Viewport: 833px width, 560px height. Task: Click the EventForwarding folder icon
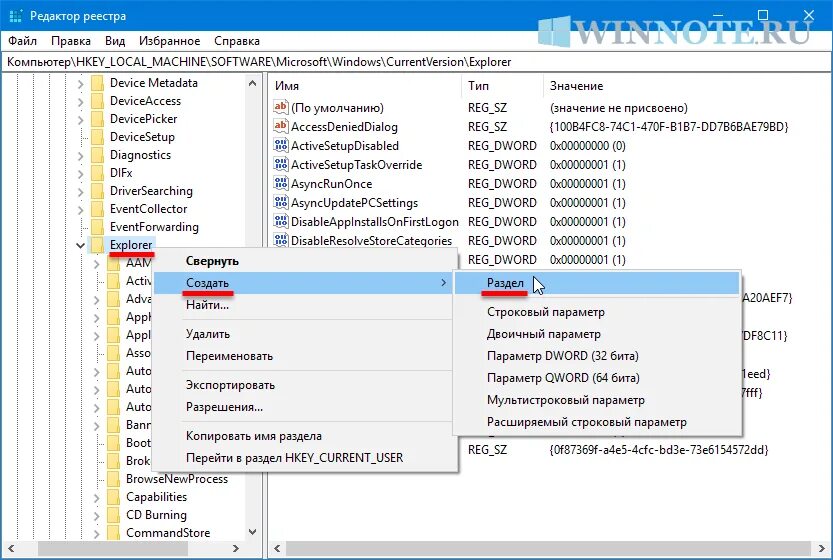pyautogui.click(x=98, y=227)
